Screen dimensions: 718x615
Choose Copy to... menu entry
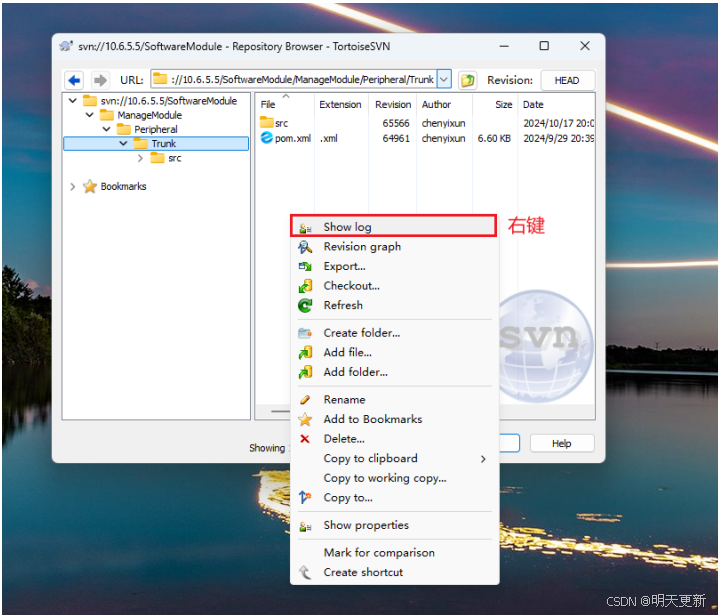(394, 497)
